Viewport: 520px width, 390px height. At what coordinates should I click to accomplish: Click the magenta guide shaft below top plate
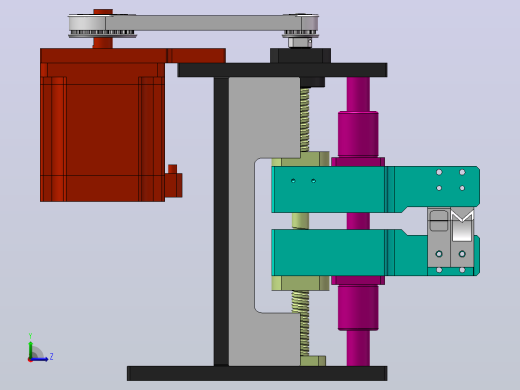(358, 94)
